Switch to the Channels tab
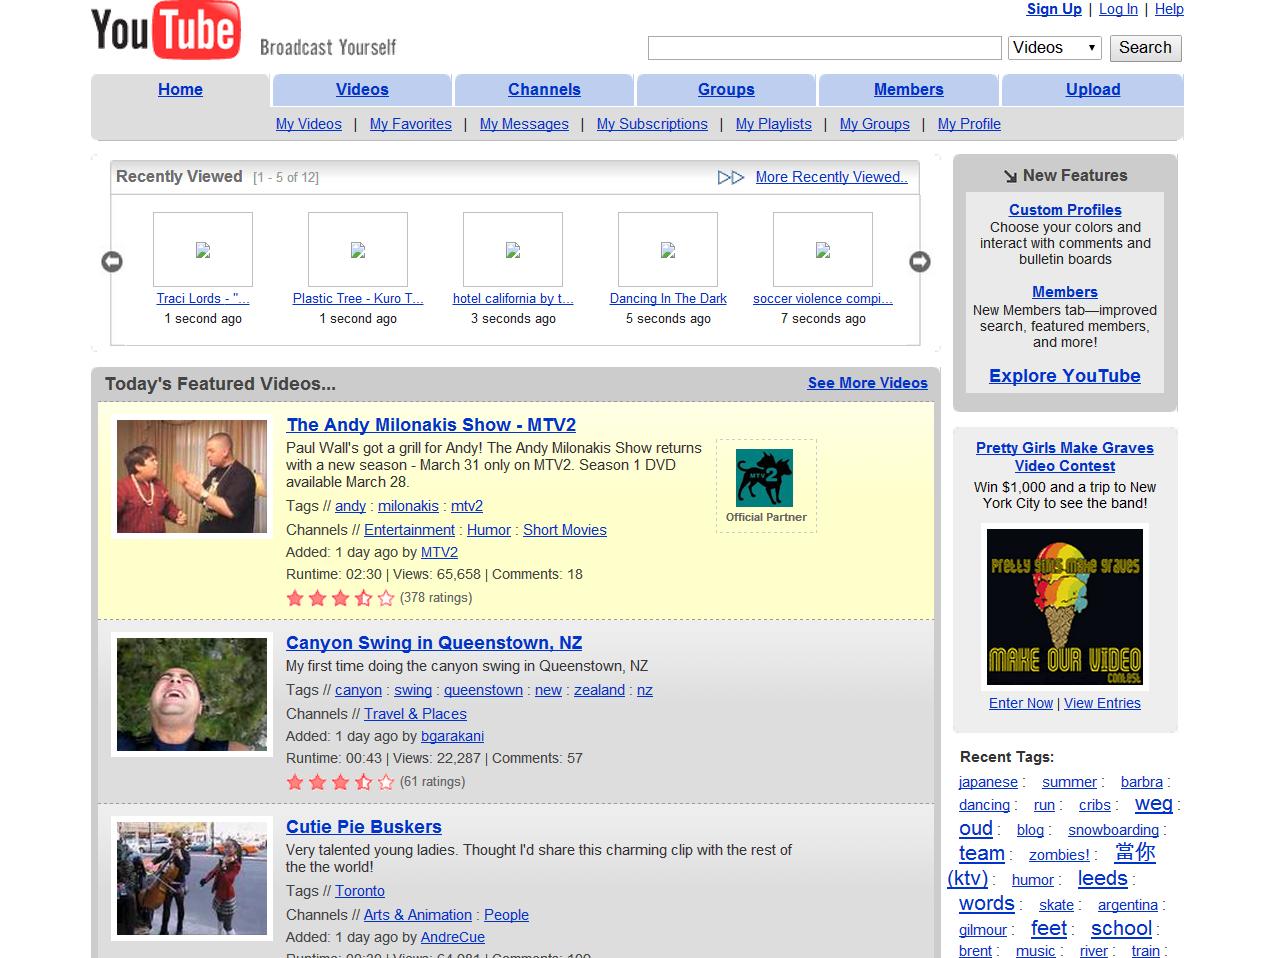The height and width of the screenshot is (958, 1265). pyautogui.click(x=544, y=89)
